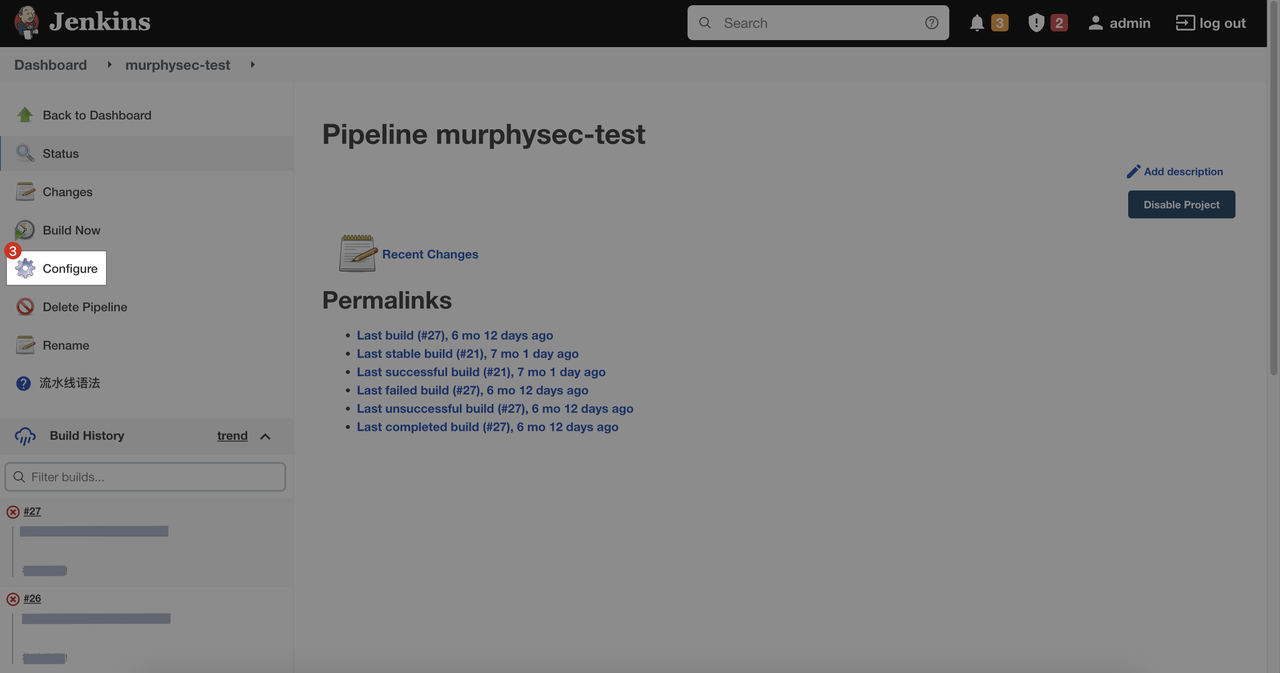Open the Changes sidebar item
The image size is (1280, 673).
pos(67,192)
